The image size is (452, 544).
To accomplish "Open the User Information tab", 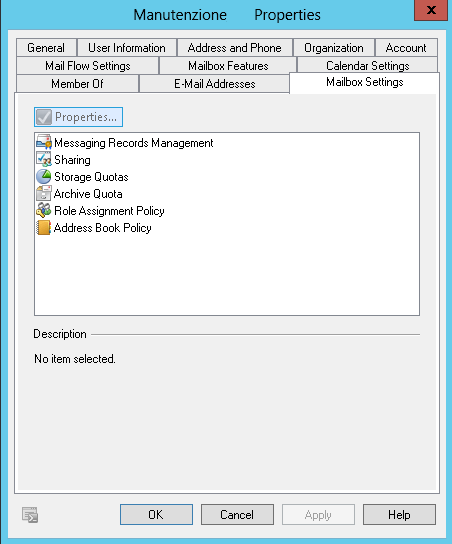I will coord(127,48).
